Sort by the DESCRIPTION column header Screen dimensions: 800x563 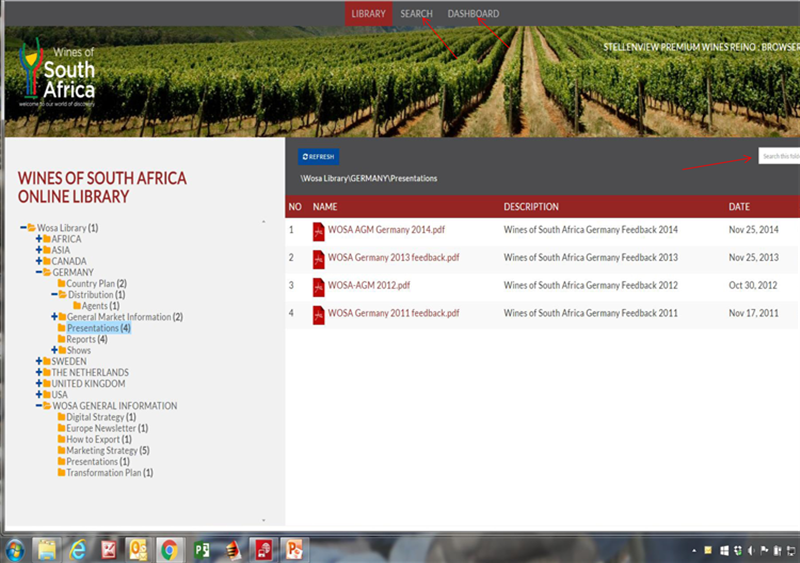pyautogui.click(x=531, y=207)
